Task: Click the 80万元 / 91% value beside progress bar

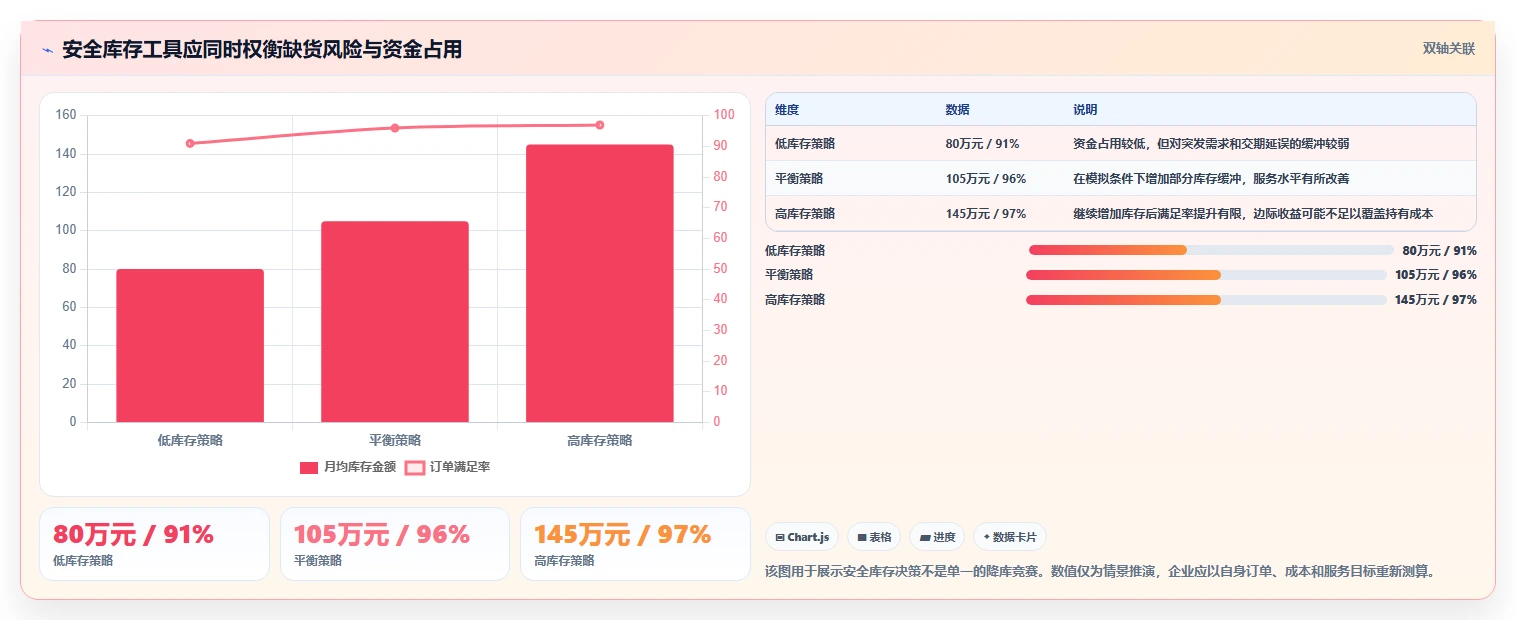Action: tap(1439, 251)
